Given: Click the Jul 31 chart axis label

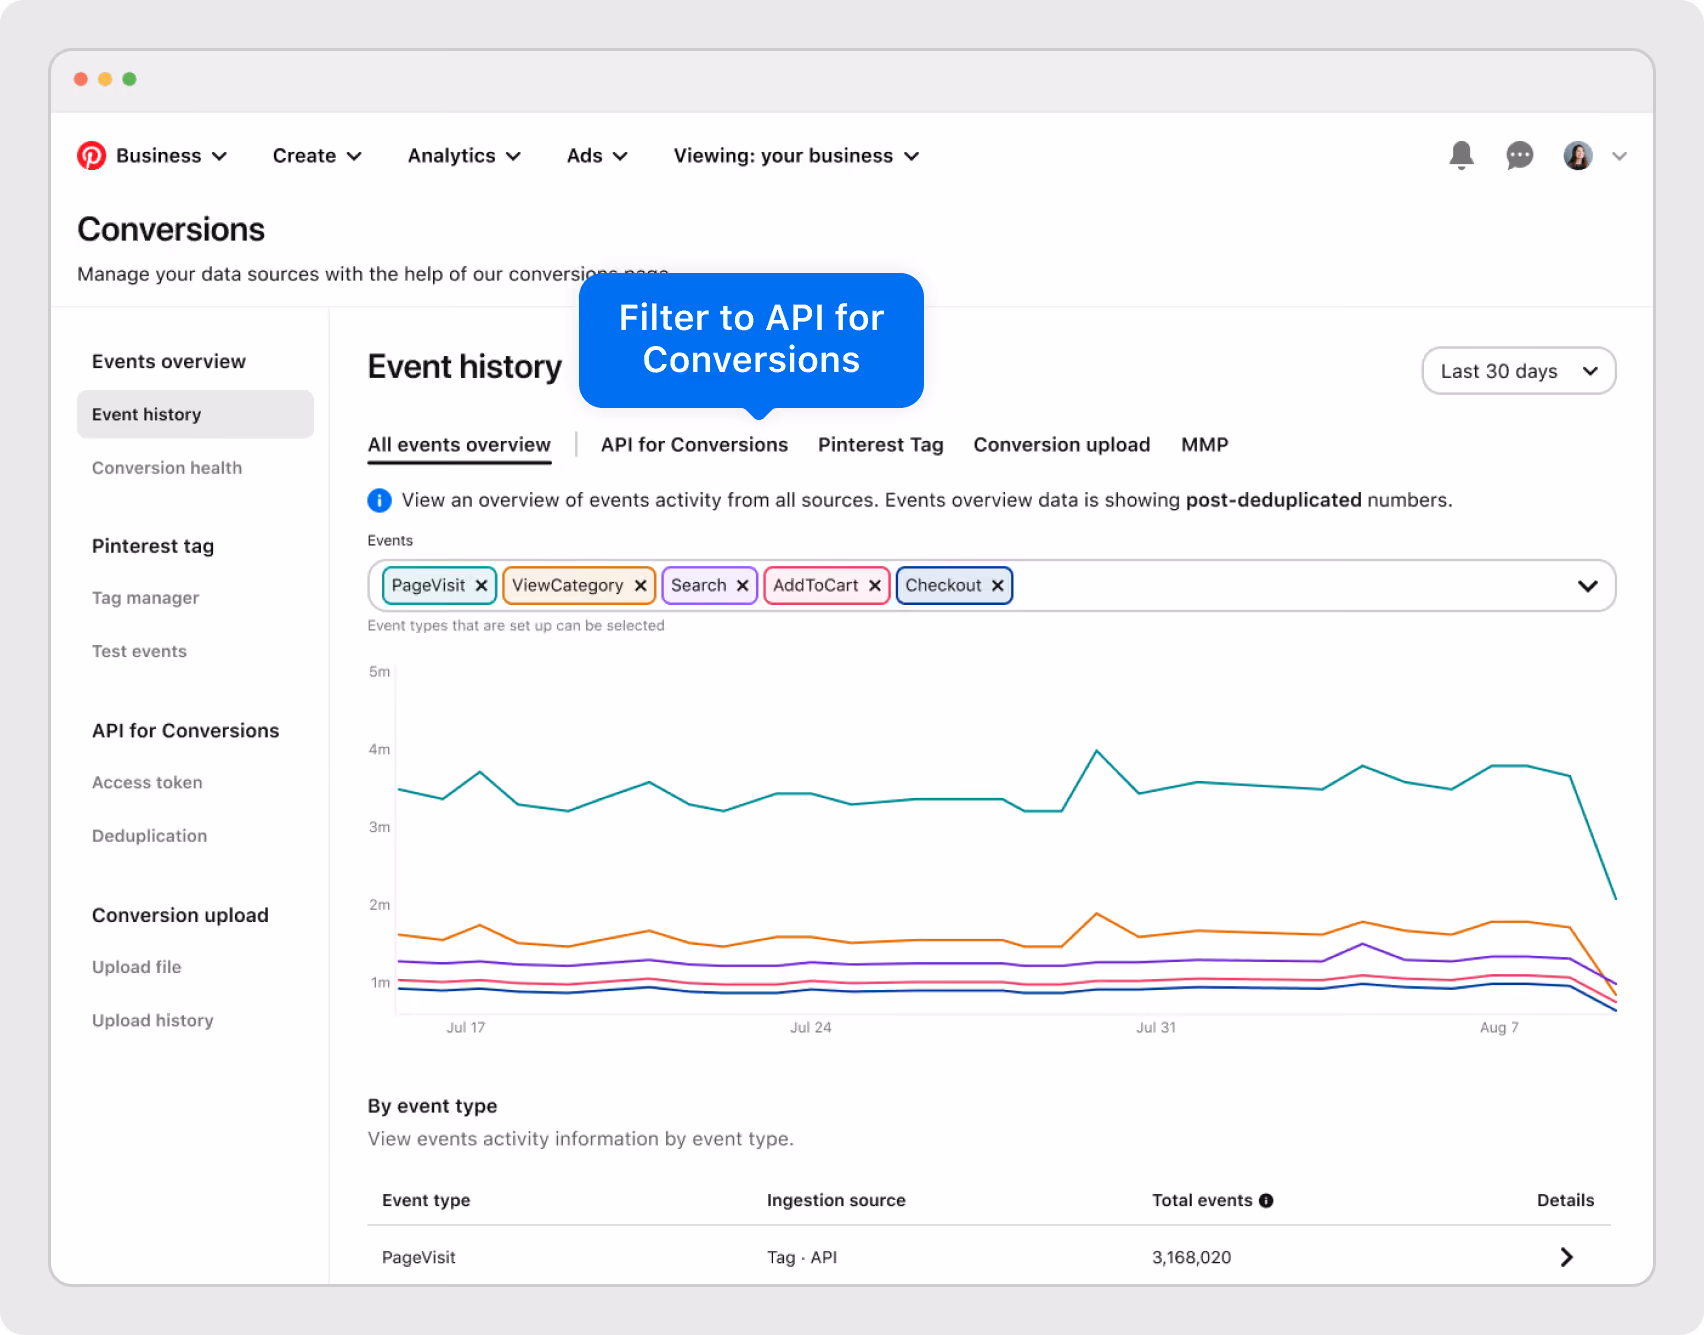Looking at the screenshot, I should 1155,1028.
